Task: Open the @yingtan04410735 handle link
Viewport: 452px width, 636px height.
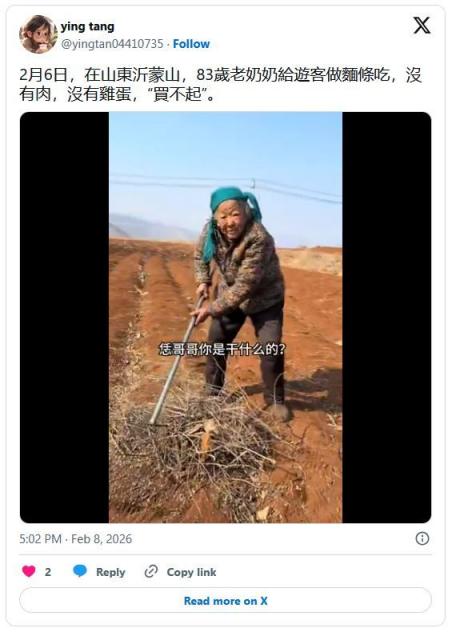Action: pos(112,44)
